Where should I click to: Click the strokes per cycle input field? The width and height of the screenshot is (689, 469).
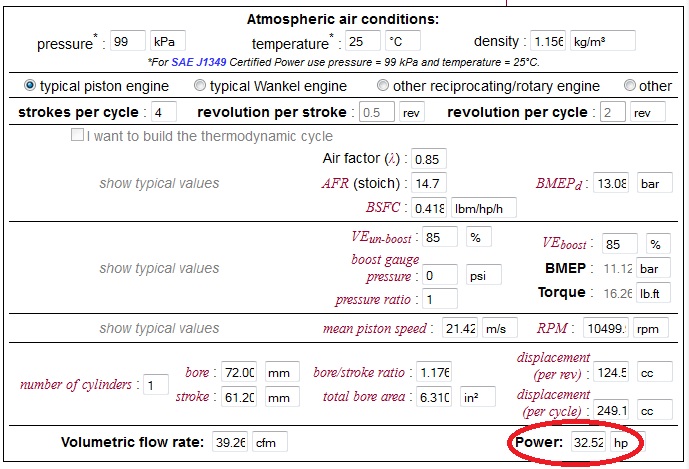(x=164, y=112)
